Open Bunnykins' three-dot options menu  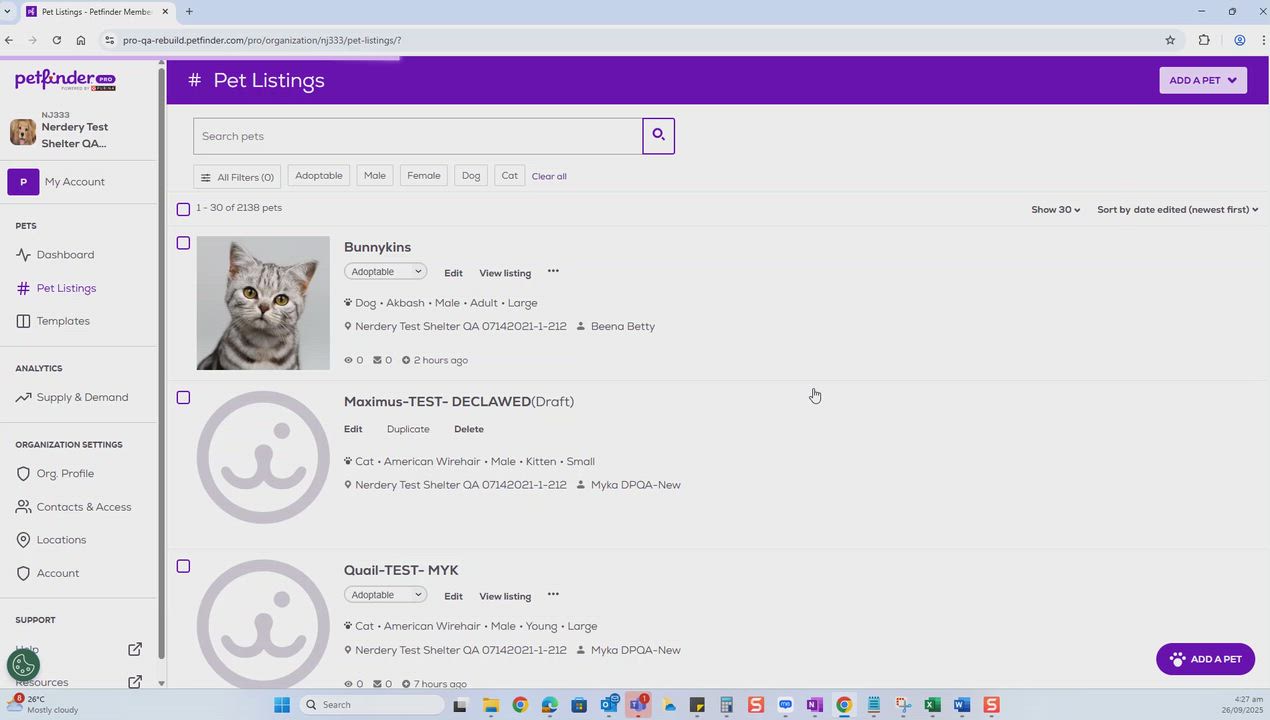pyautogui.click(x=552, y=271)
